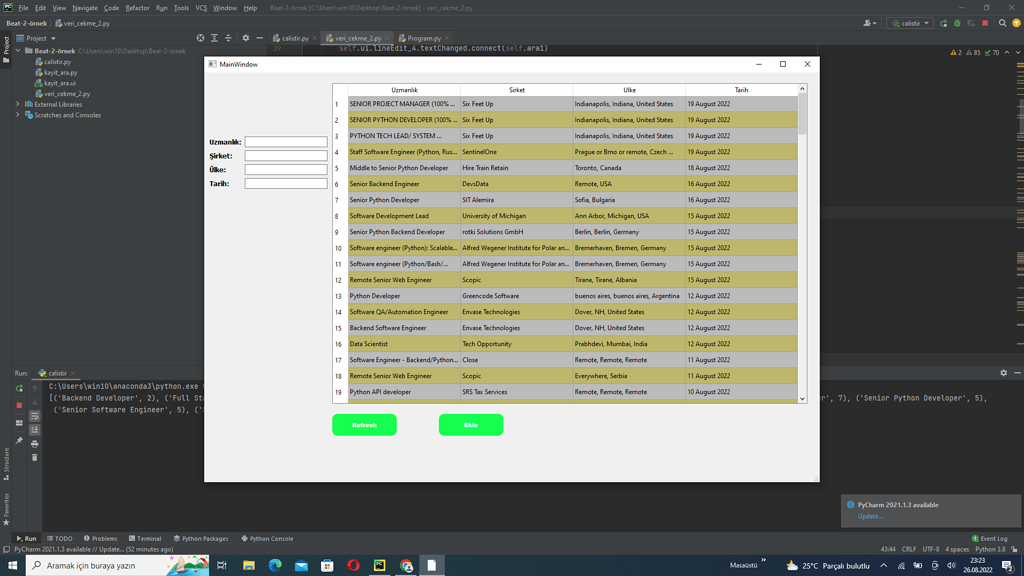This screenshot has width=1024, height=576.
Task: Open the VCS menu
Action: [x=201, y=8]
